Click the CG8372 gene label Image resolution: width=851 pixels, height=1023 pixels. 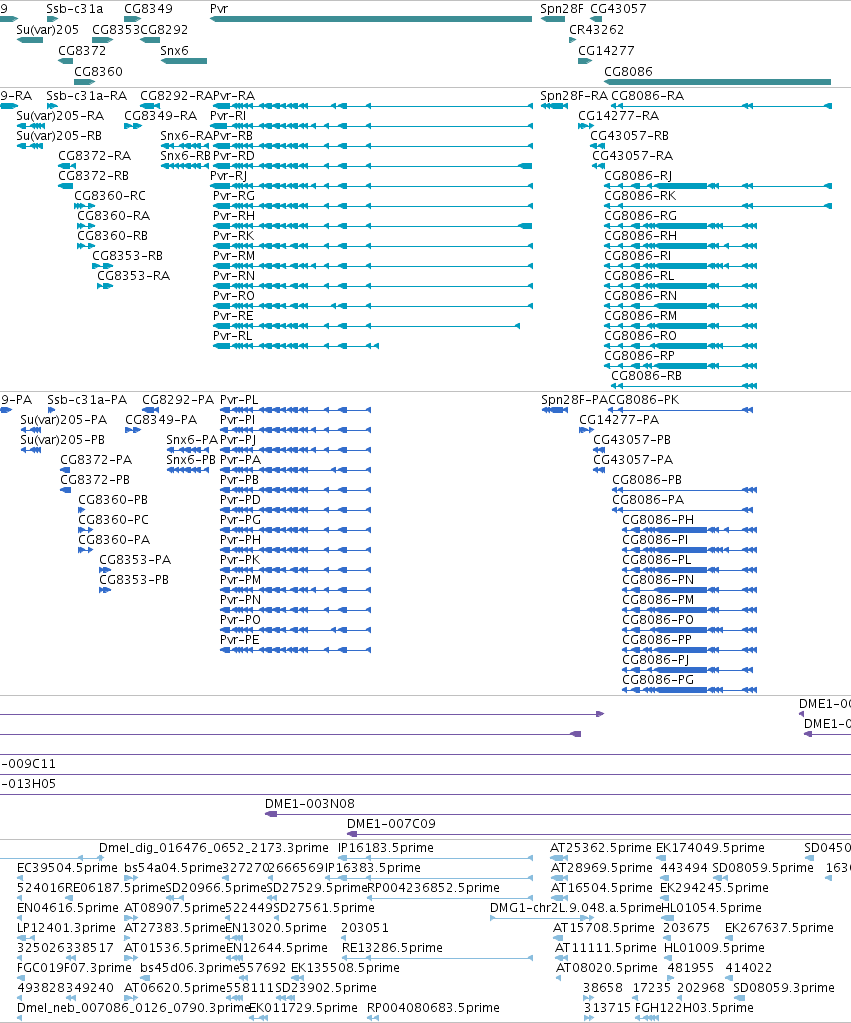82,50
